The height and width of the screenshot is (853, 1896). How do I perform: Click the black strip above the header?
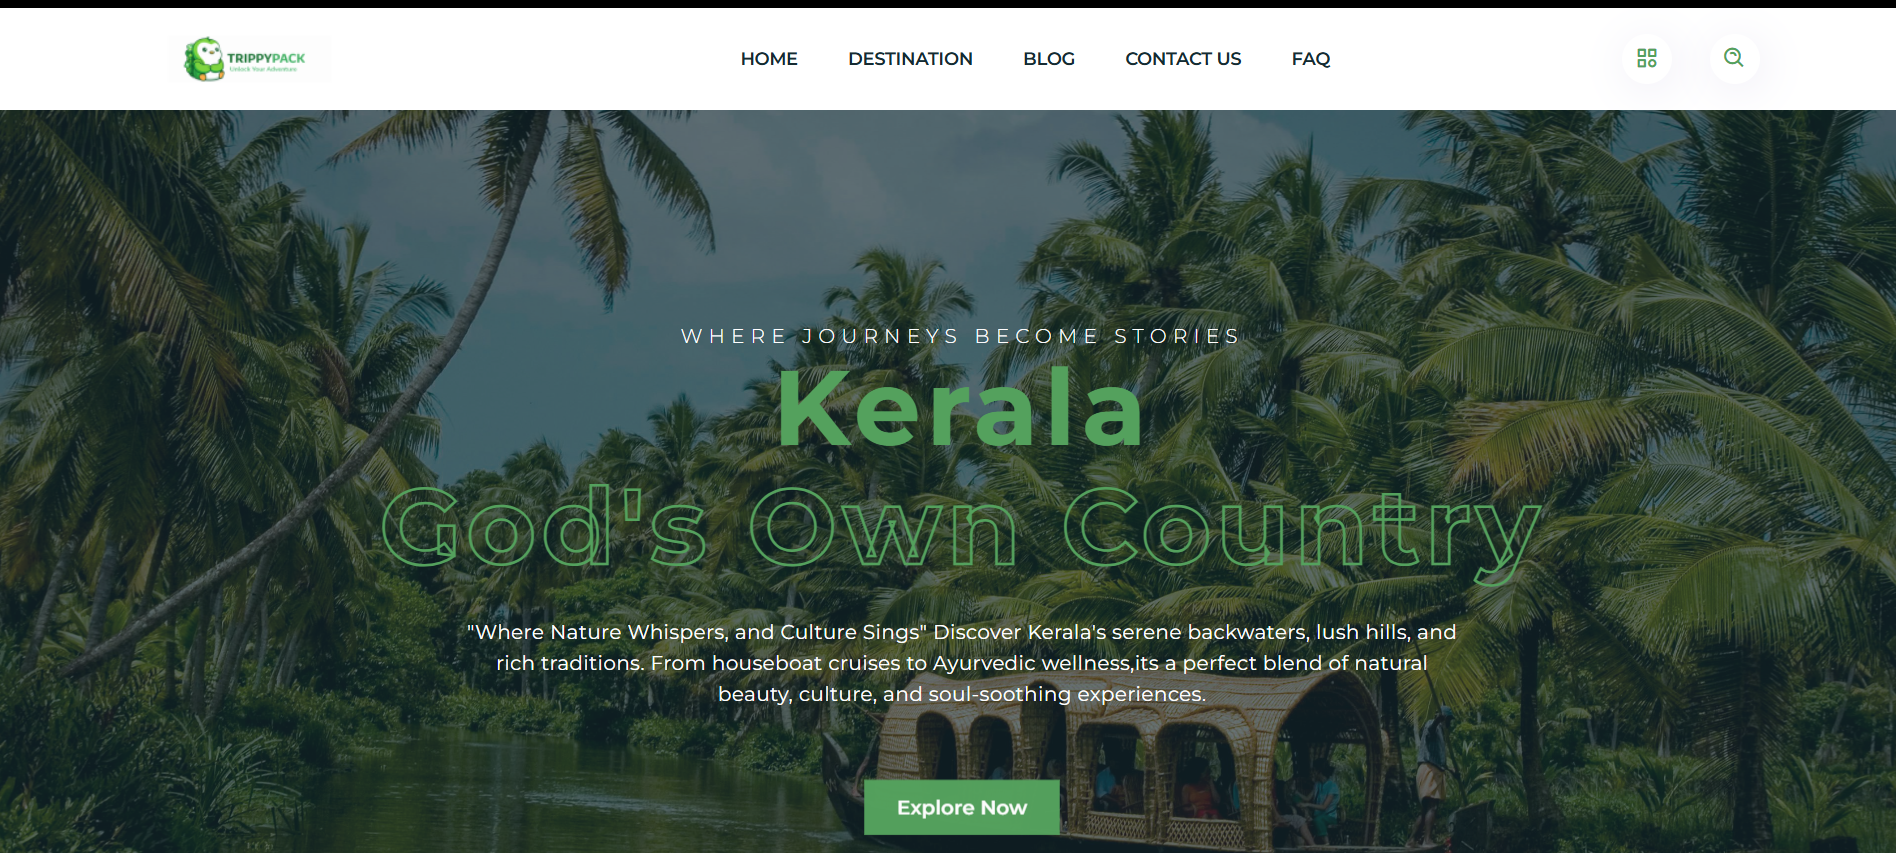[948, 4]
